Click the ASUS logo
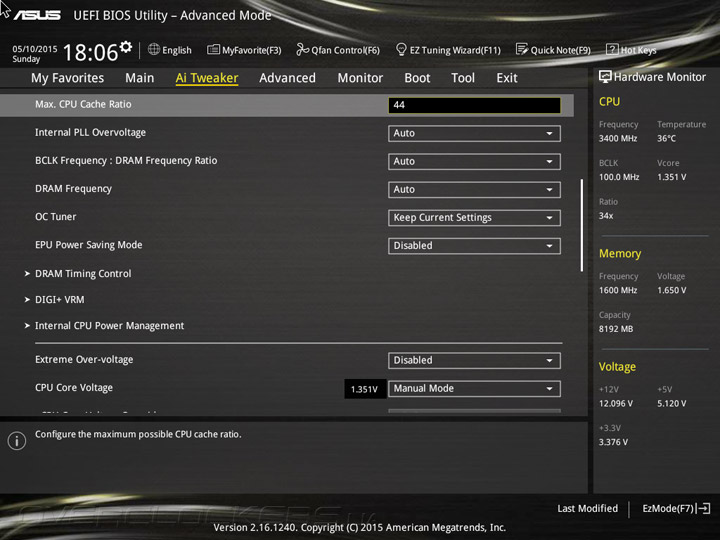This screenshot has width=720, height=540. pos(37,16)
